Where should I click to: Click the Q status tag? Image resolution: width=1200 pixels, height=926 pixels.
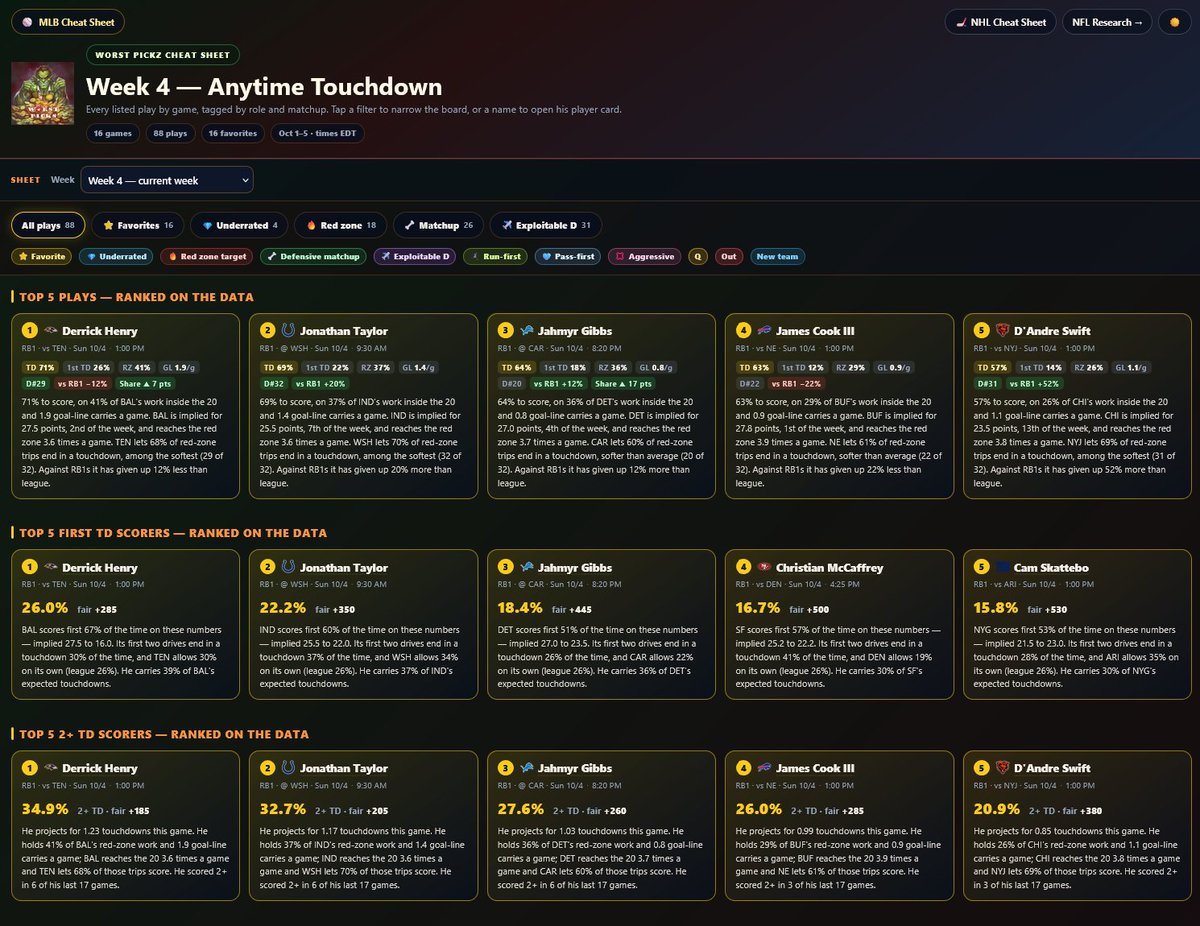click(x=698, y=256)
